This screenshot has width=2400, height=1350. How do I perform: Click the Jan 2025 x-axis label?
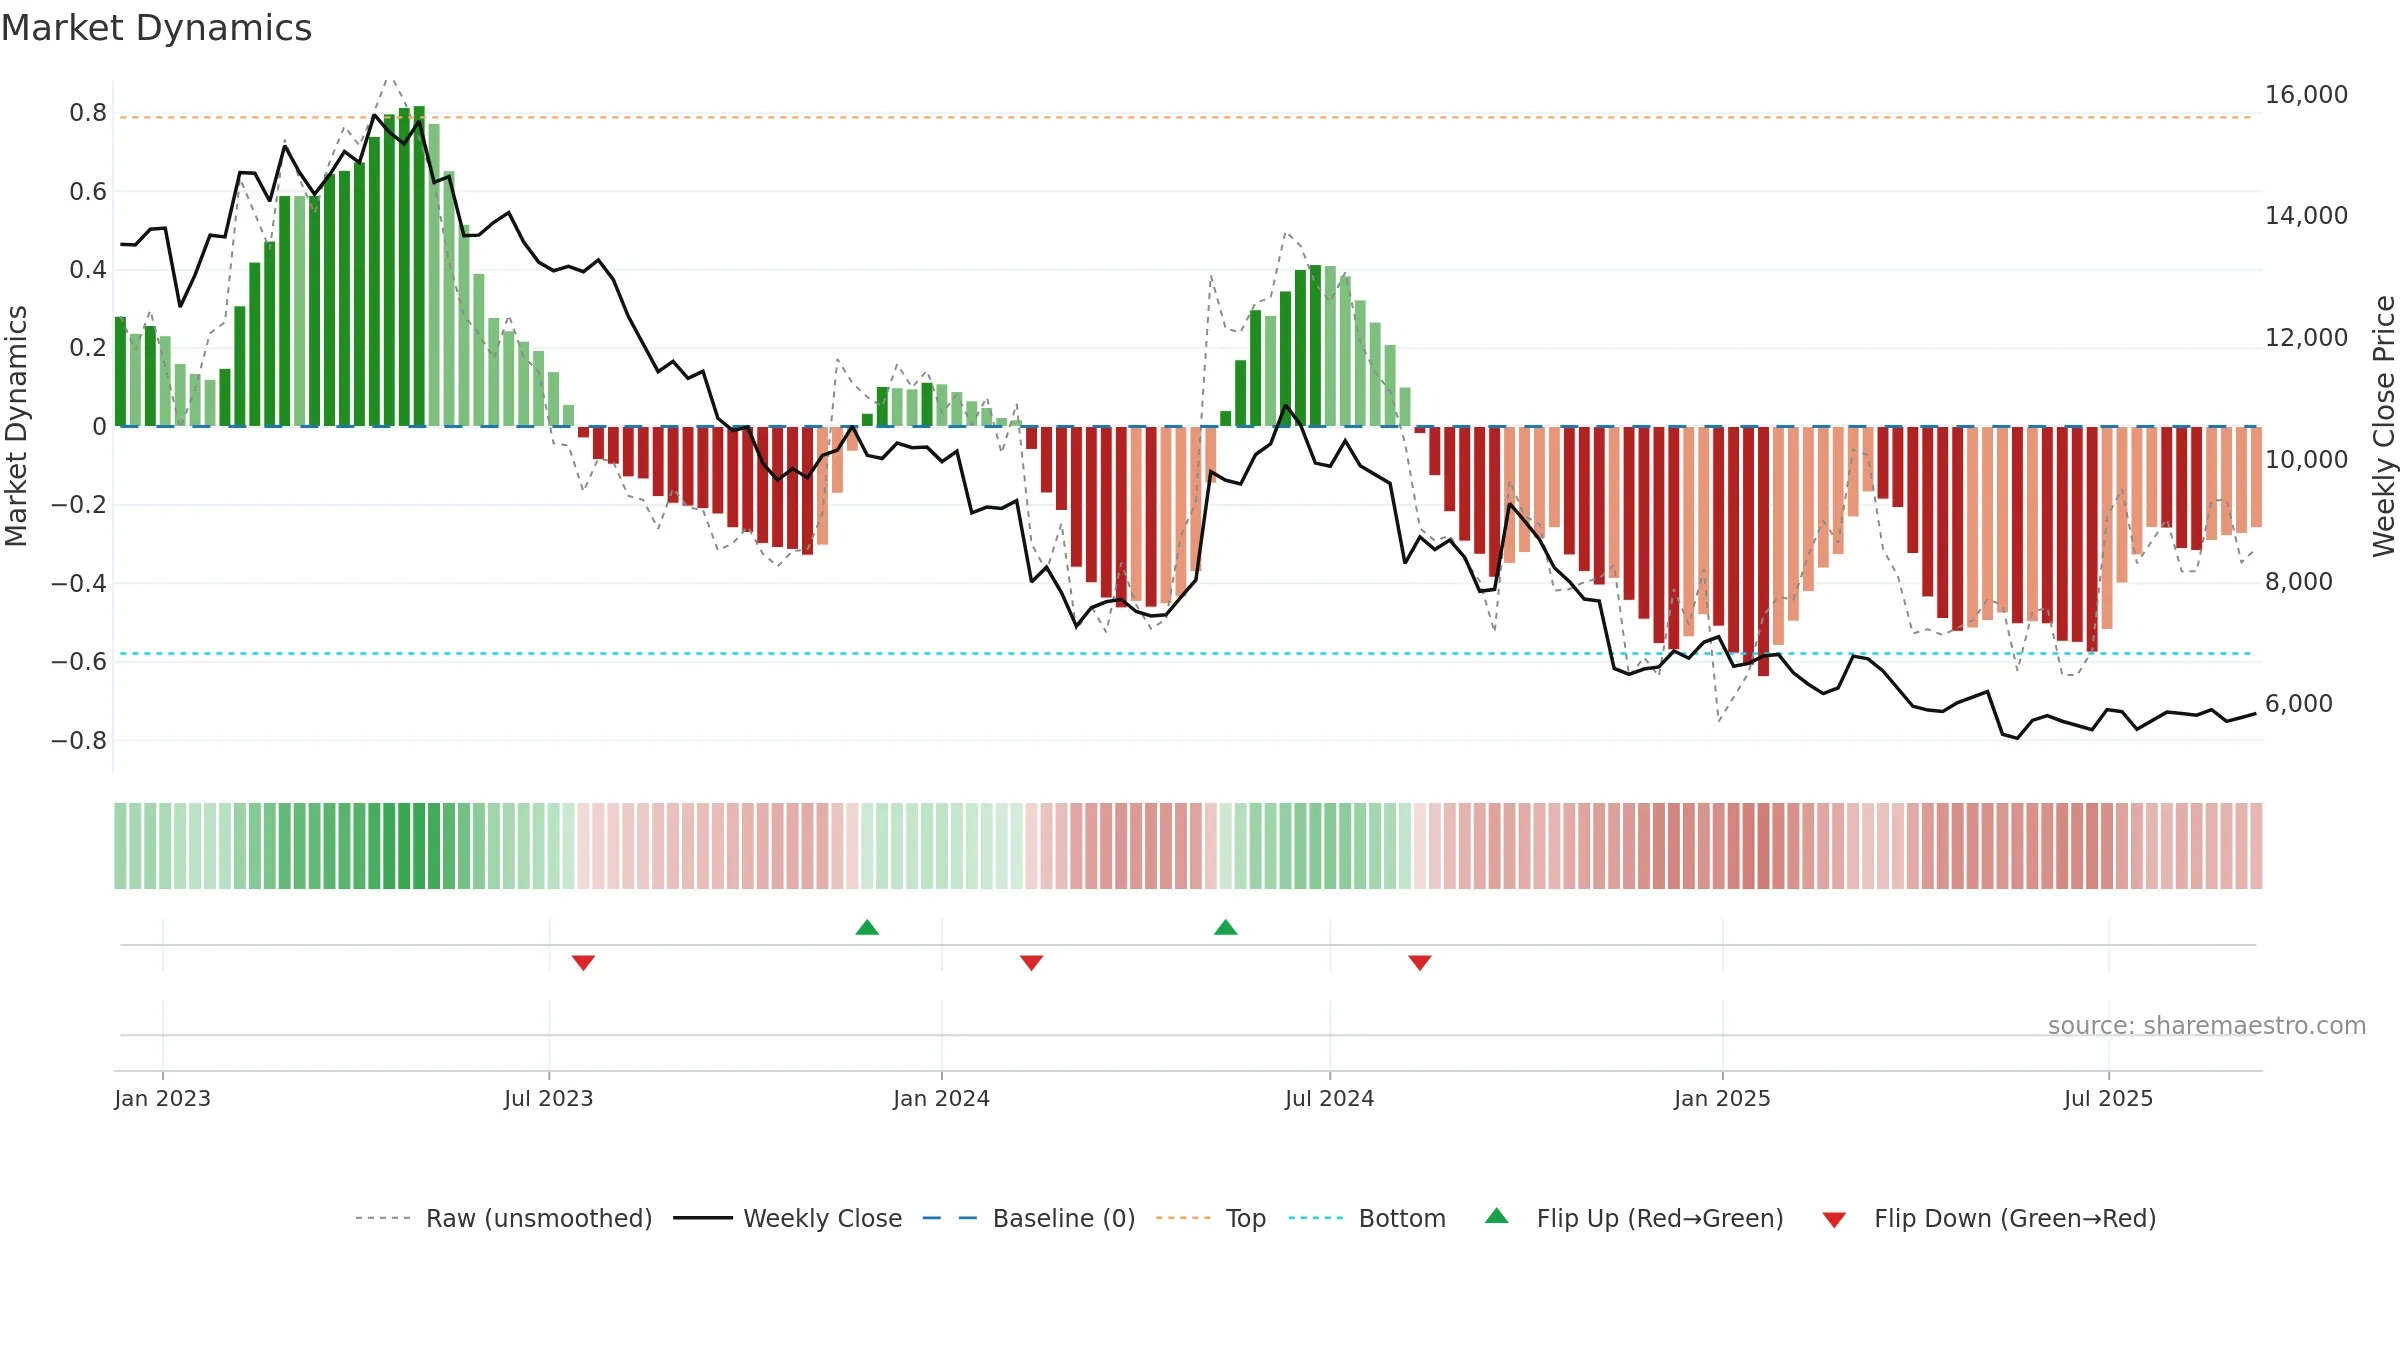click(1723, 1098)
